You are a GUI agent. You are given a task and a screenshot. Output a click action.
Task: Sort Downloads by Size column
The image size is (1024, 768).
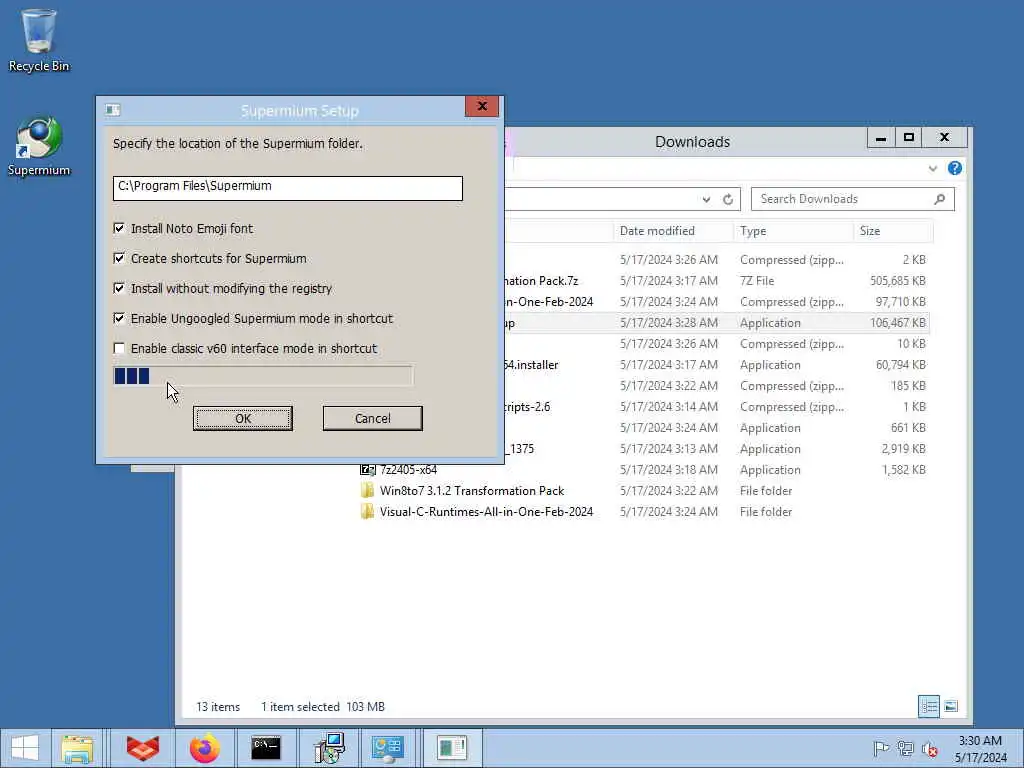click(x=893, y=231)
